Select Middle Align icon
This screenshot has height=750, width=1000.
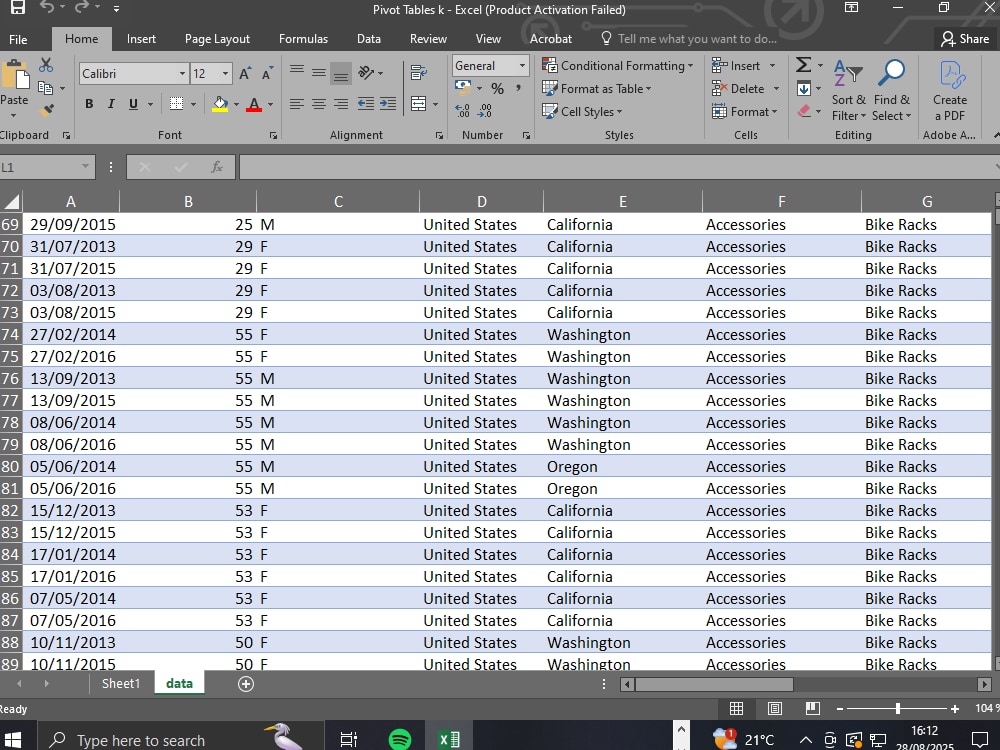(319, 72)
